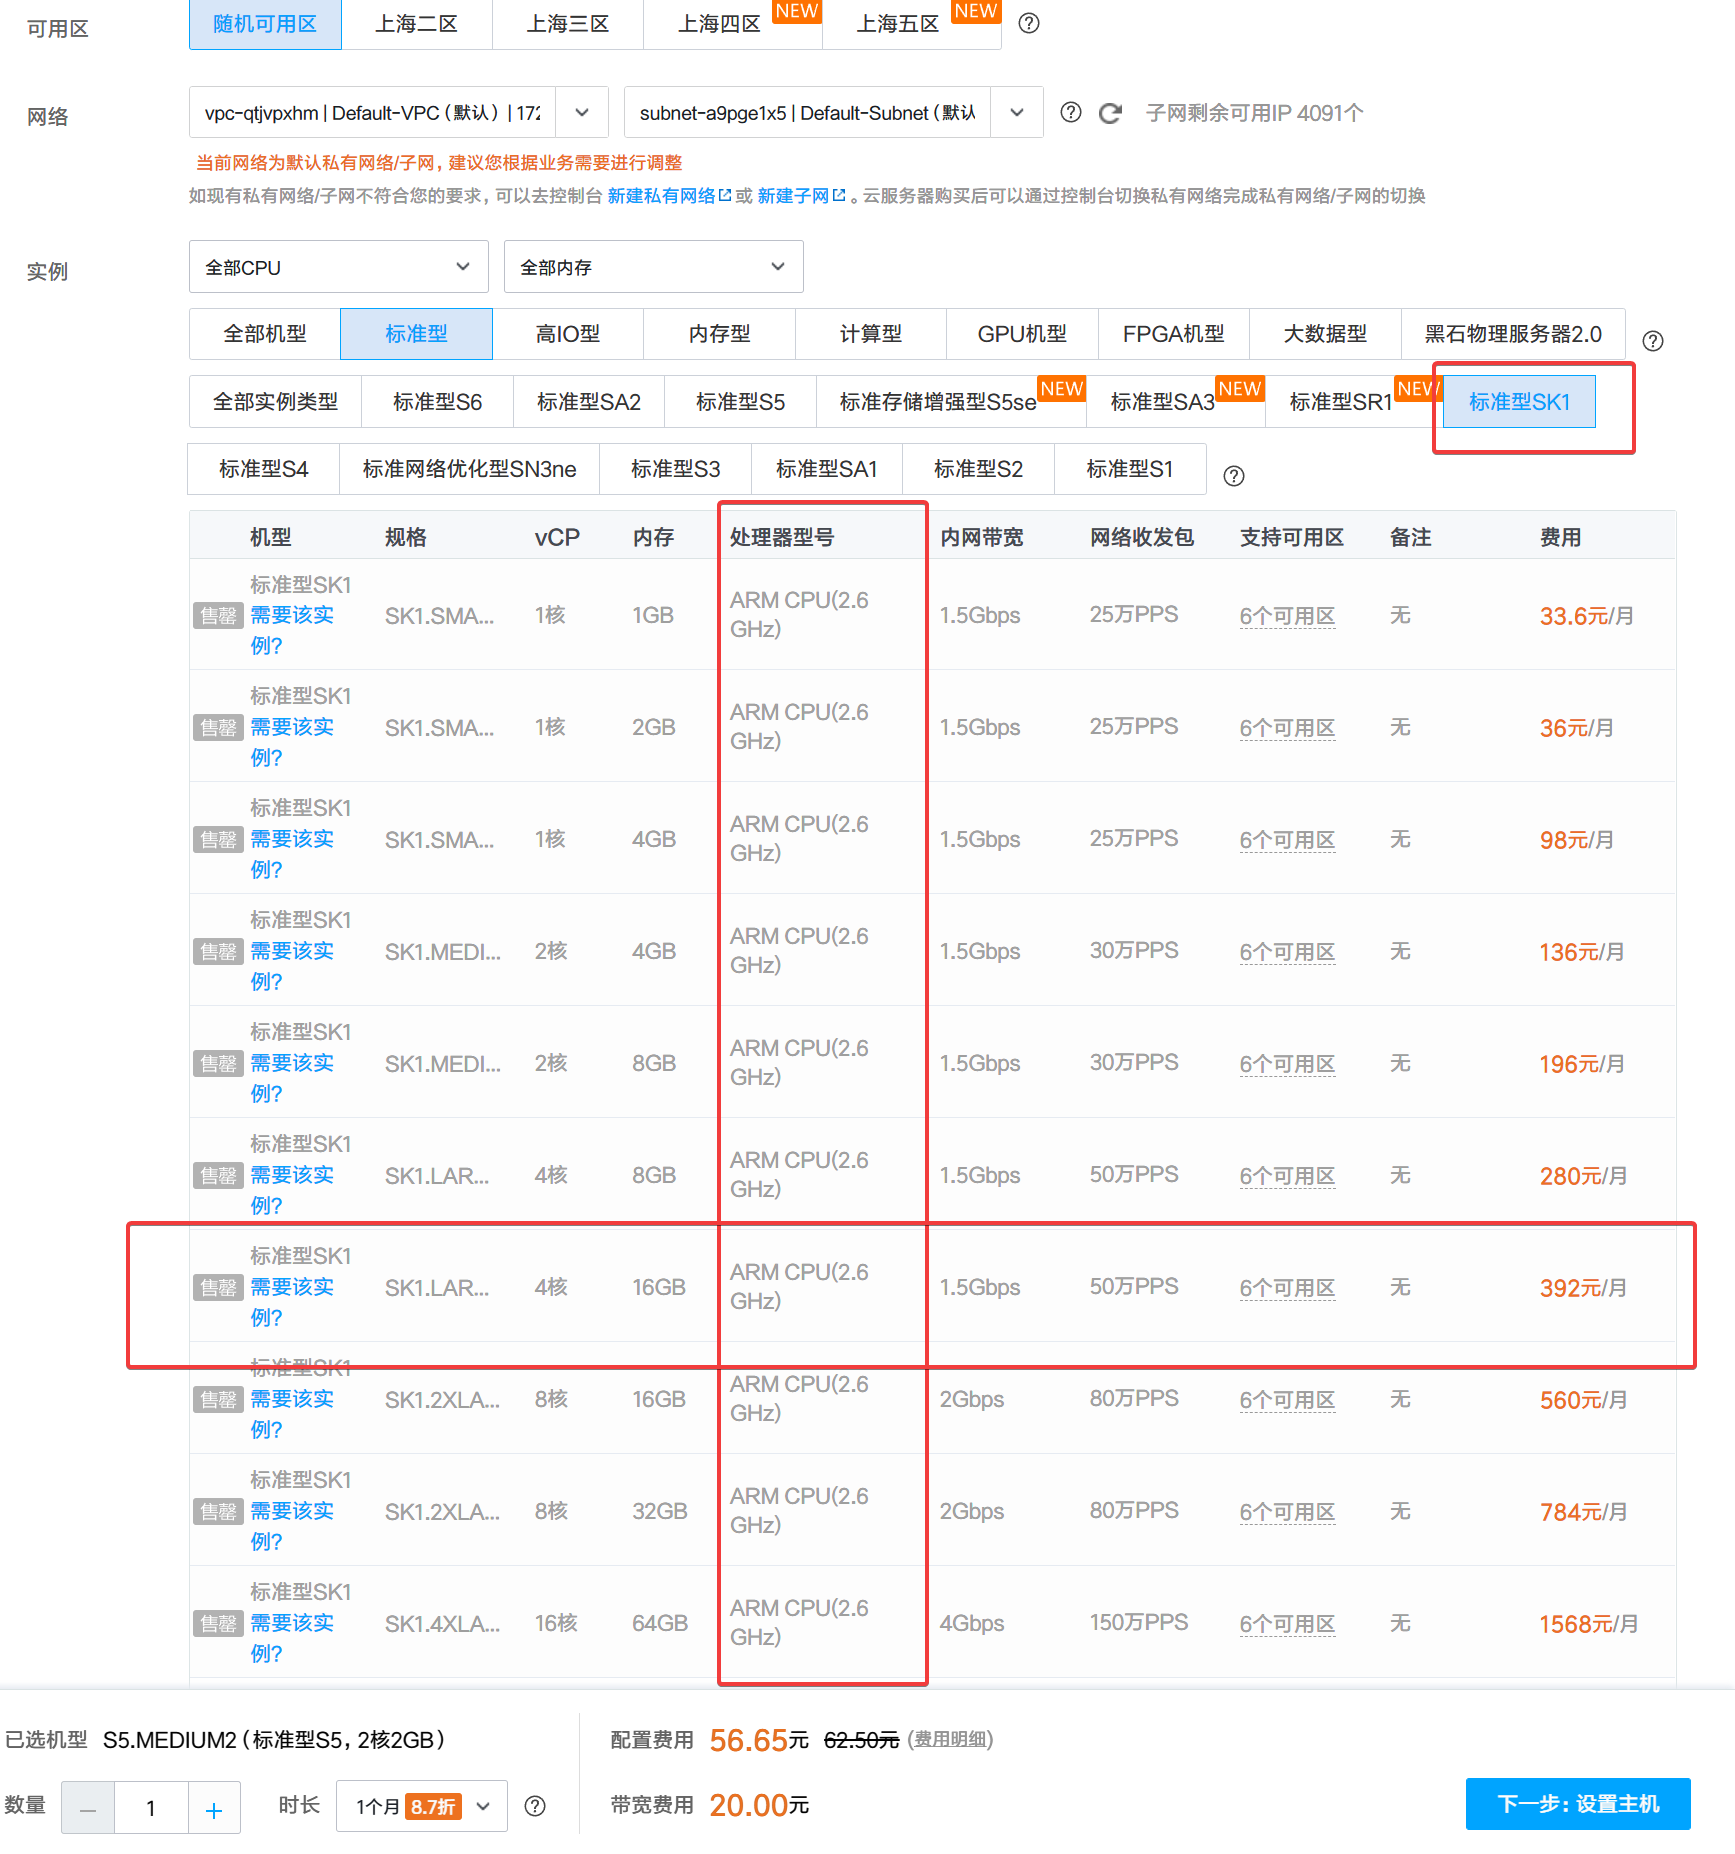1735x1854 pixels.
Task: Select 标准型SA1 instance type
Action: pos(826,469)
